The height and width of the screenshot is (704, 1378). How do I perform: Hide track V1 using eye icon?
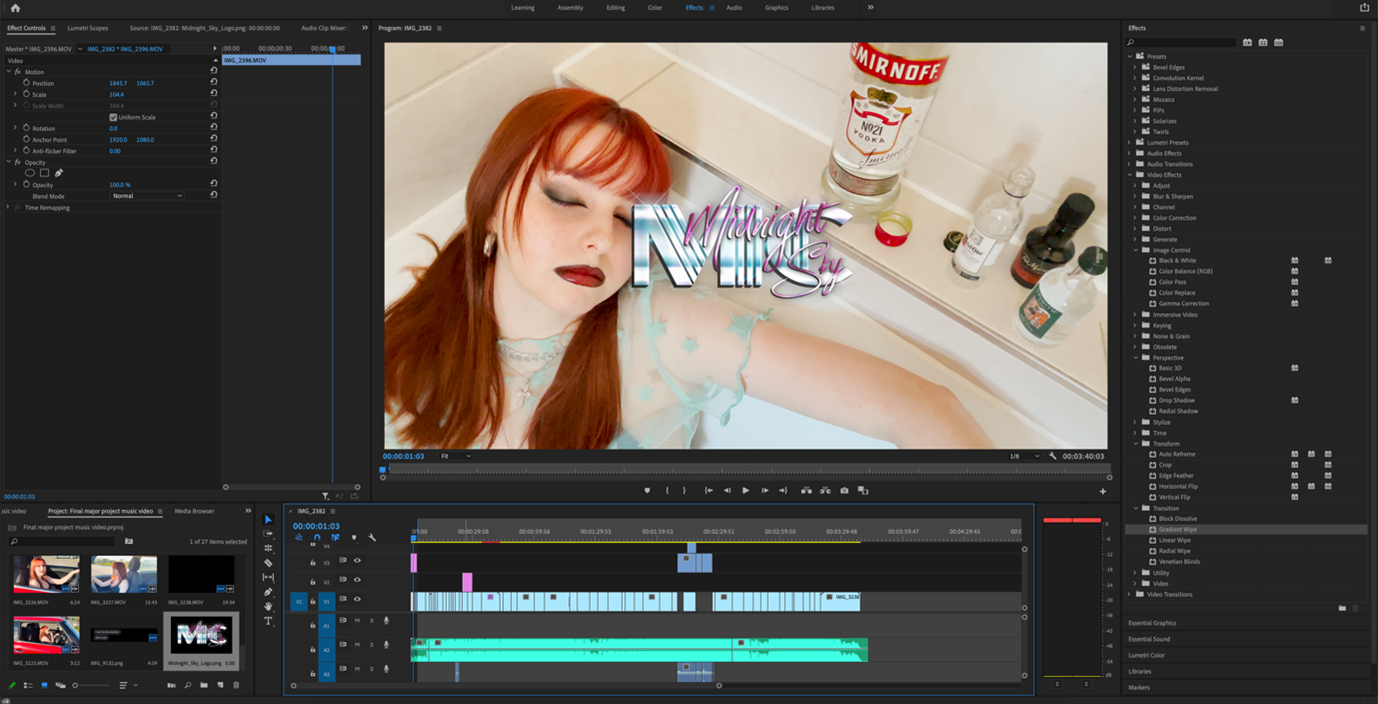point(357,599)
